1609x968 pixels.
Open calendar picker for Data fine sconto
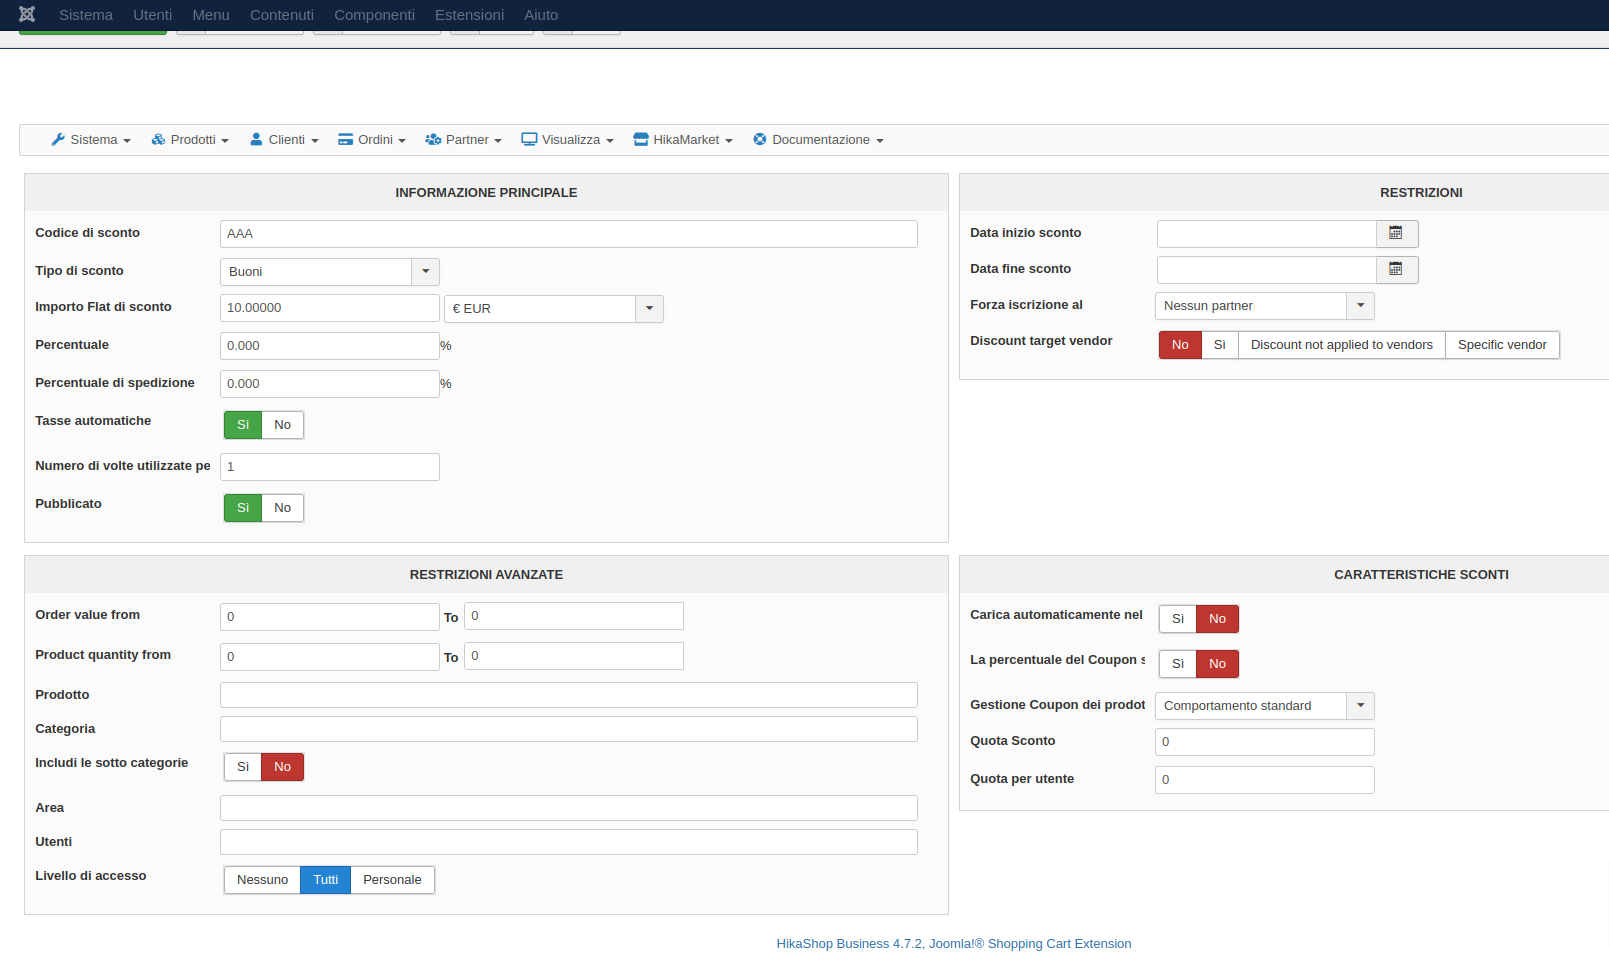tap(1396, 269)
